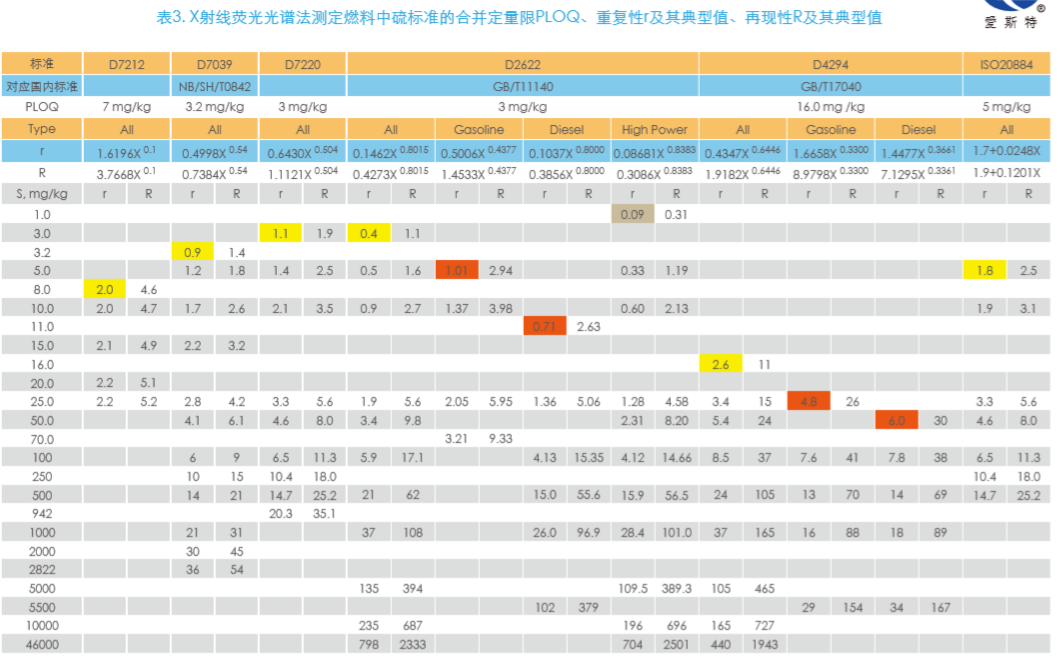The width and height of the screenshot is (1060, 657).
Task: Click the NB/SH/T0842 domestic standard cell
Action: [215, 86]
